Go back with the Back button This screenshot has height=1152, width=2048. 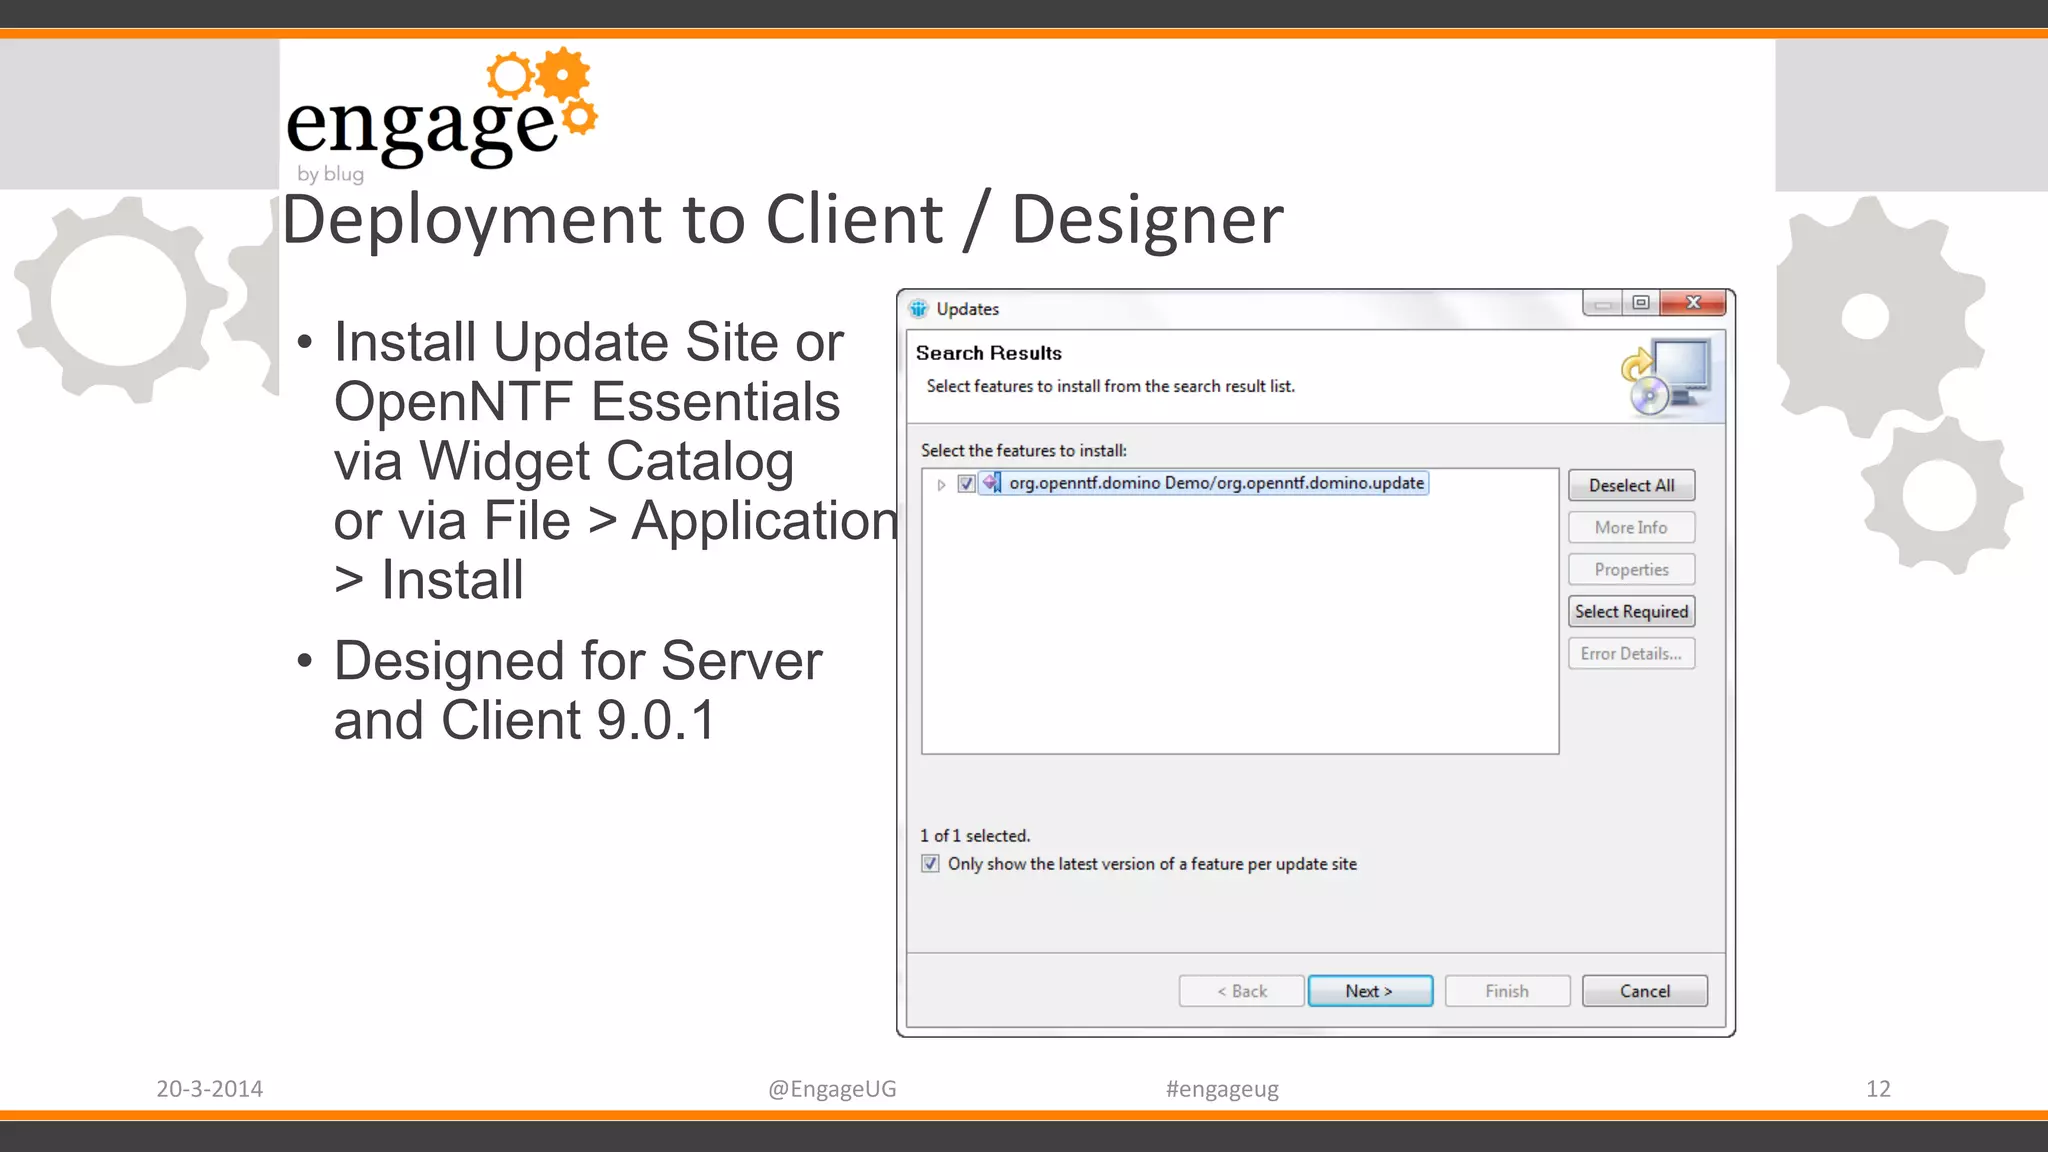point(1241,991)
